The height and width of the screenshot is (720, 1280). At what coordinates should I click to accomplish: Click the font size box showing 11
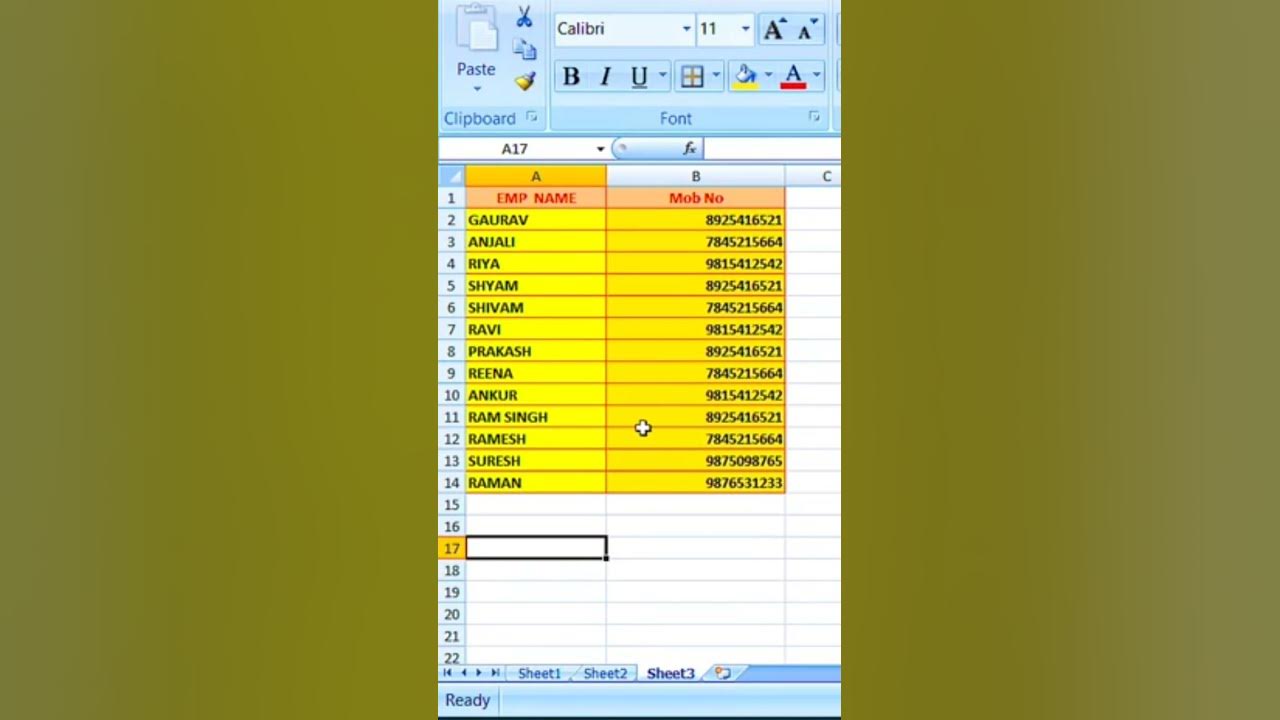point(717,29)
